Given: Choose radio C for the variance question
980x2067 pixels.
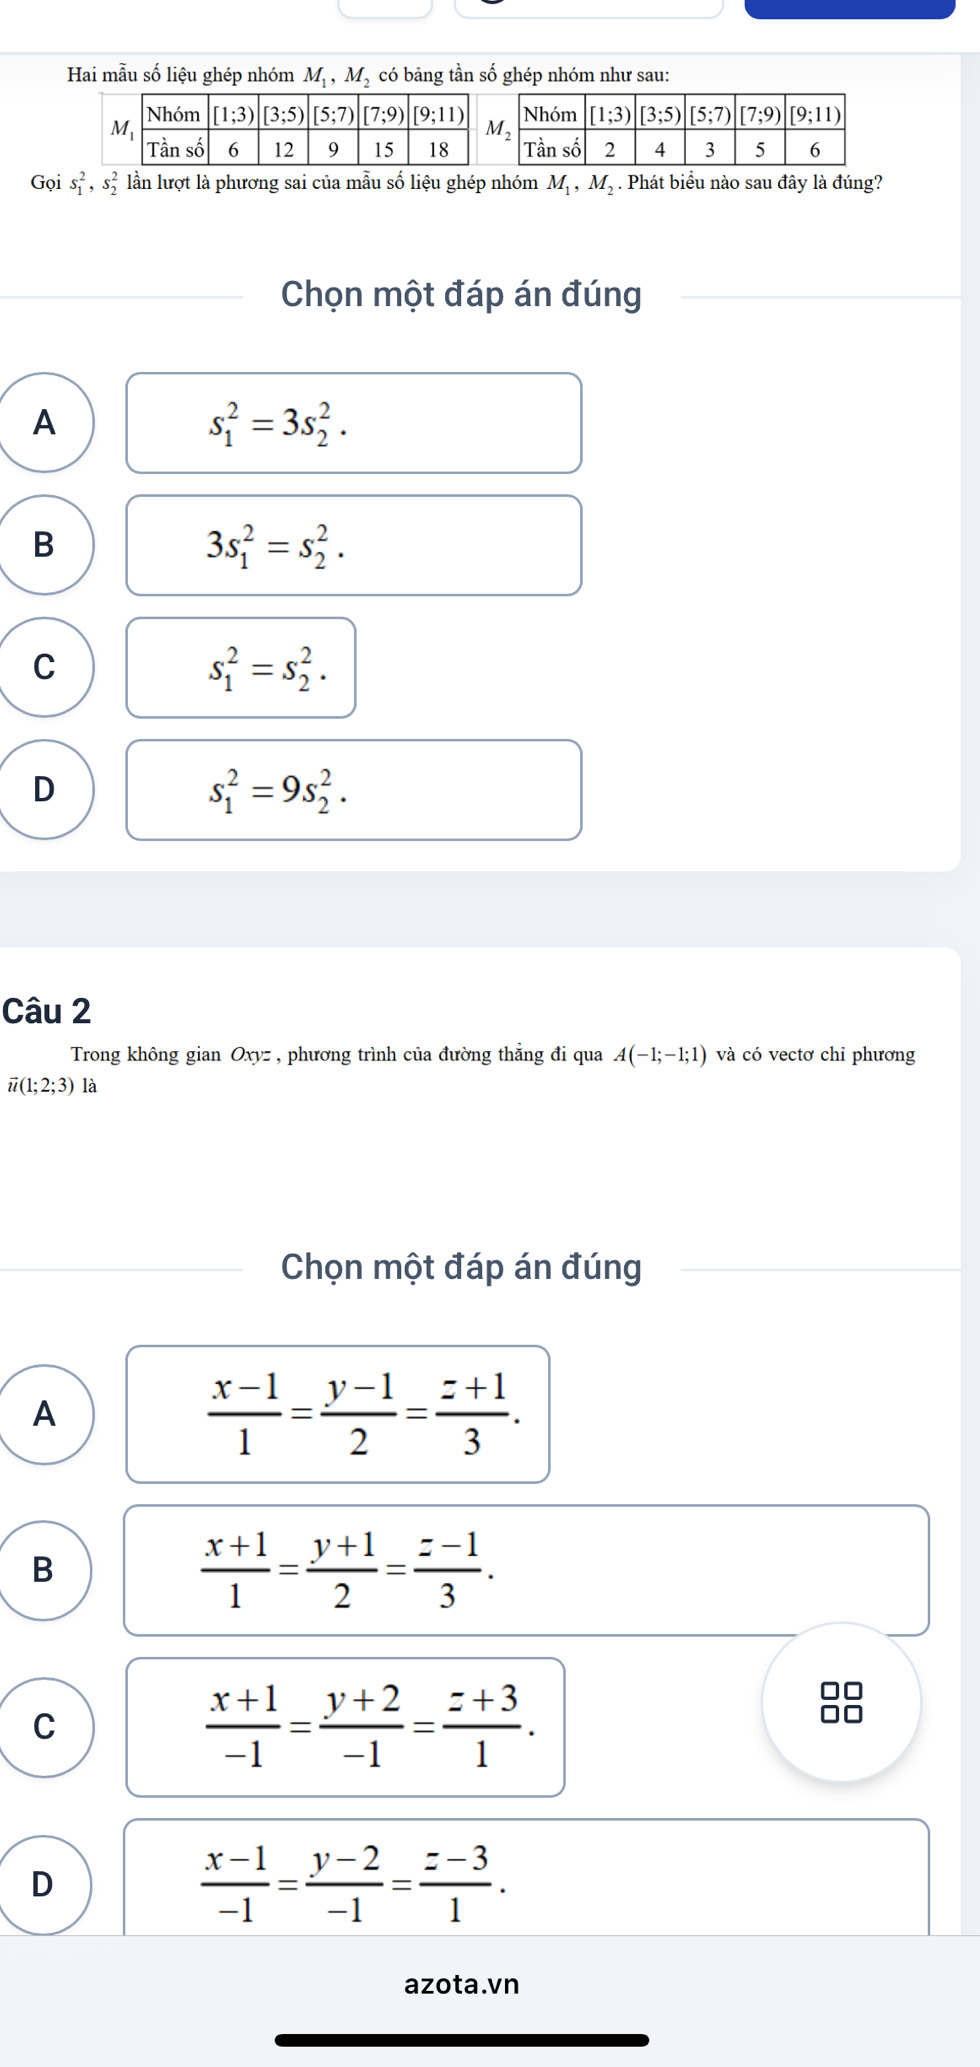Looking at the screenshot, I should (x=45, y=667).
